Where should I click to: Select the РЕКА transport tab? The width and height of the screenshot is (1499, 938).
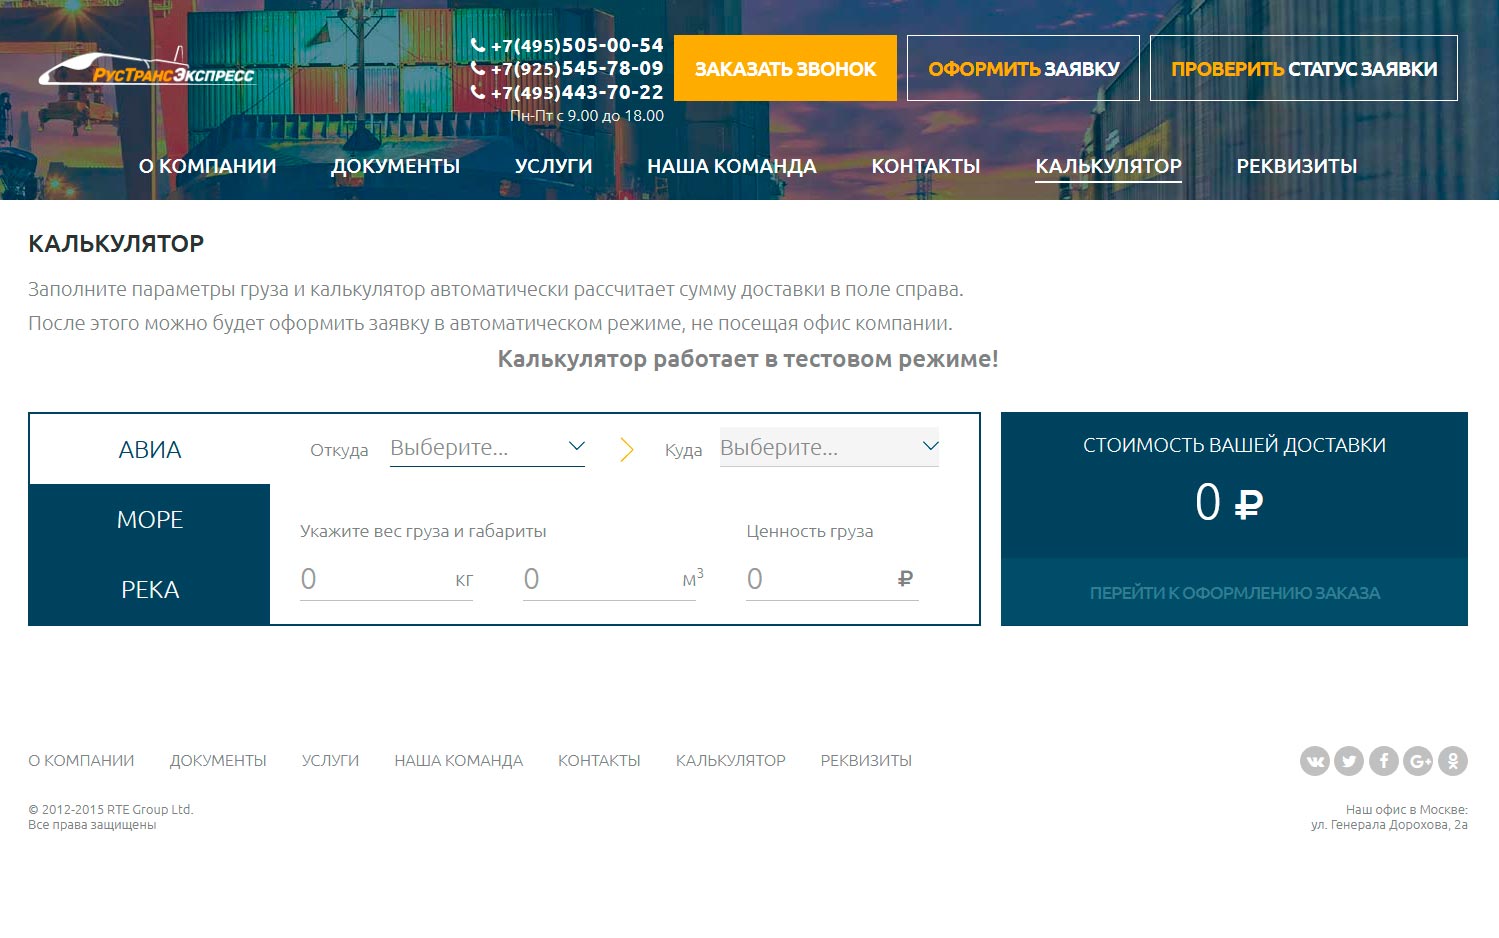[150, 590]
